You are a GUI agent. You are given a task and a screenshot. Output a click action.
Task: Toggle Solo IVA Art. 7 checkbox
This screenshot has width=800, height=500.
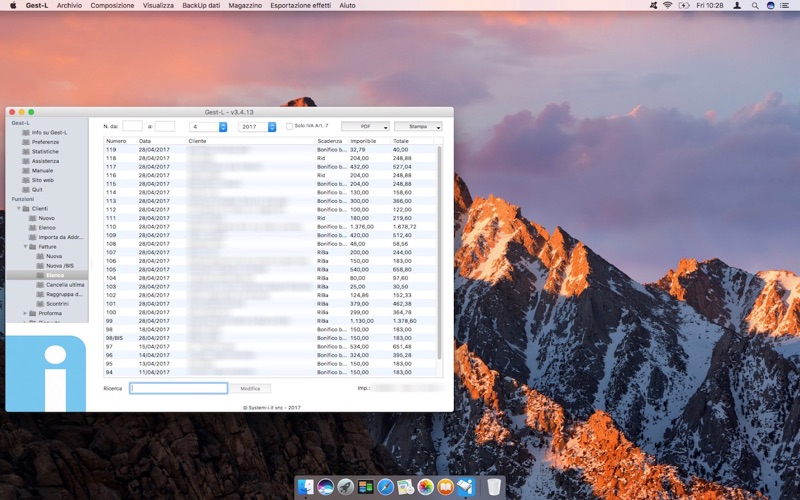[289, 126]
